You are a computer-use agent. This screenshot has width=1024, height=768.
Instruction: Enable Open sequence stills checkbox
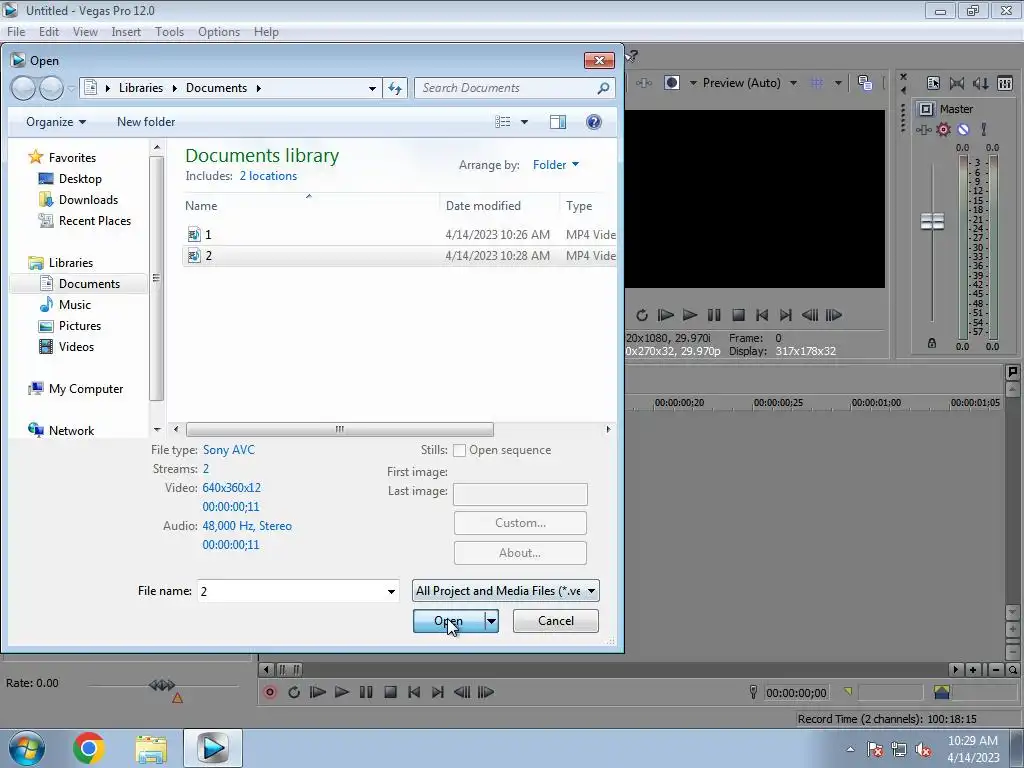coord(460,451)
